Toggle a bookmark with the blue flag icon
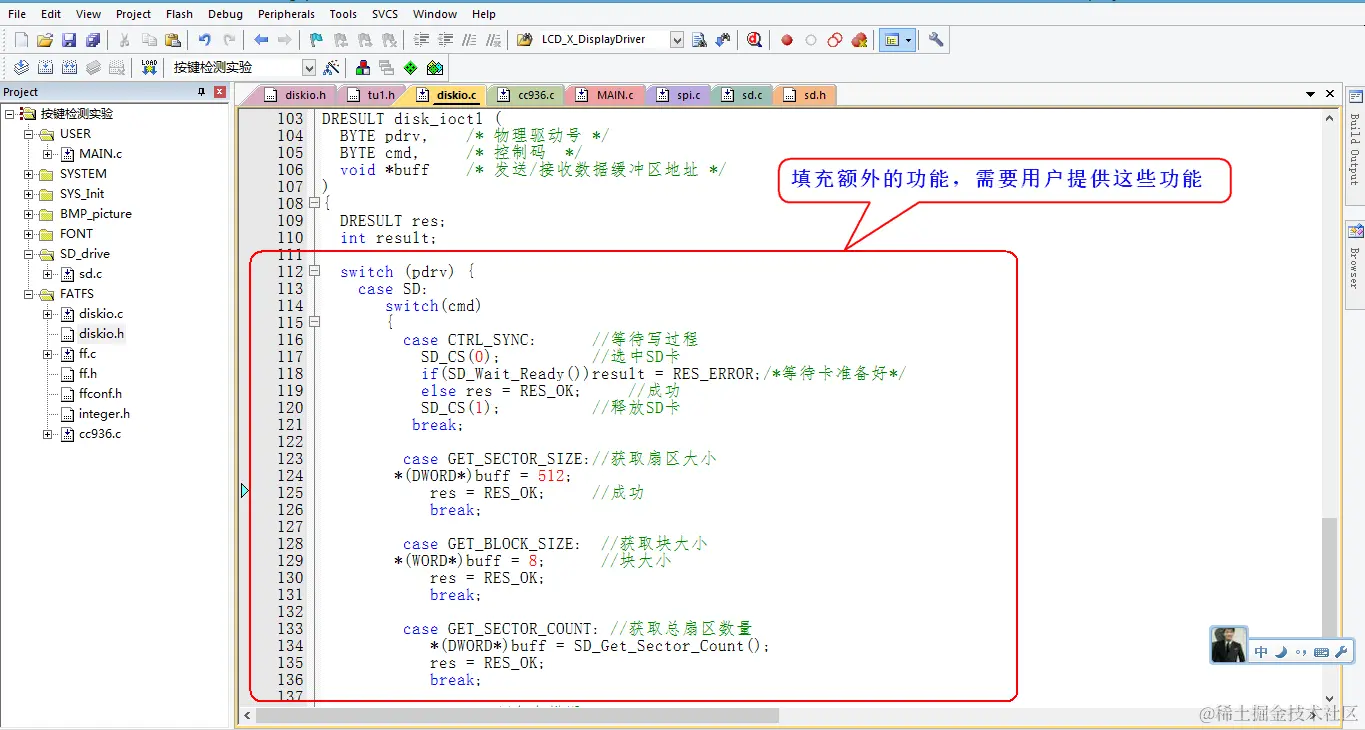The image size is (1365, 730). [315, 40]
